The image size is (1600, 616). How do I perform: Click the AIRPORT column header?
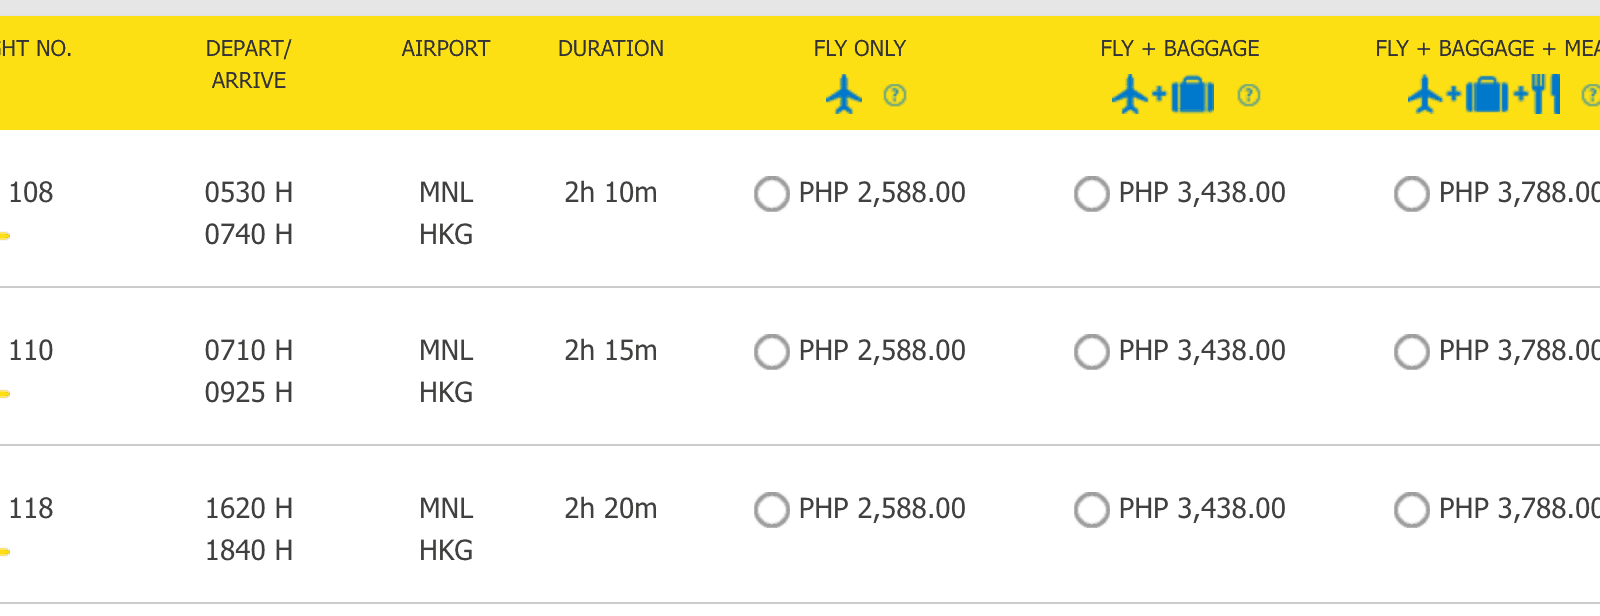pos(445,48)
